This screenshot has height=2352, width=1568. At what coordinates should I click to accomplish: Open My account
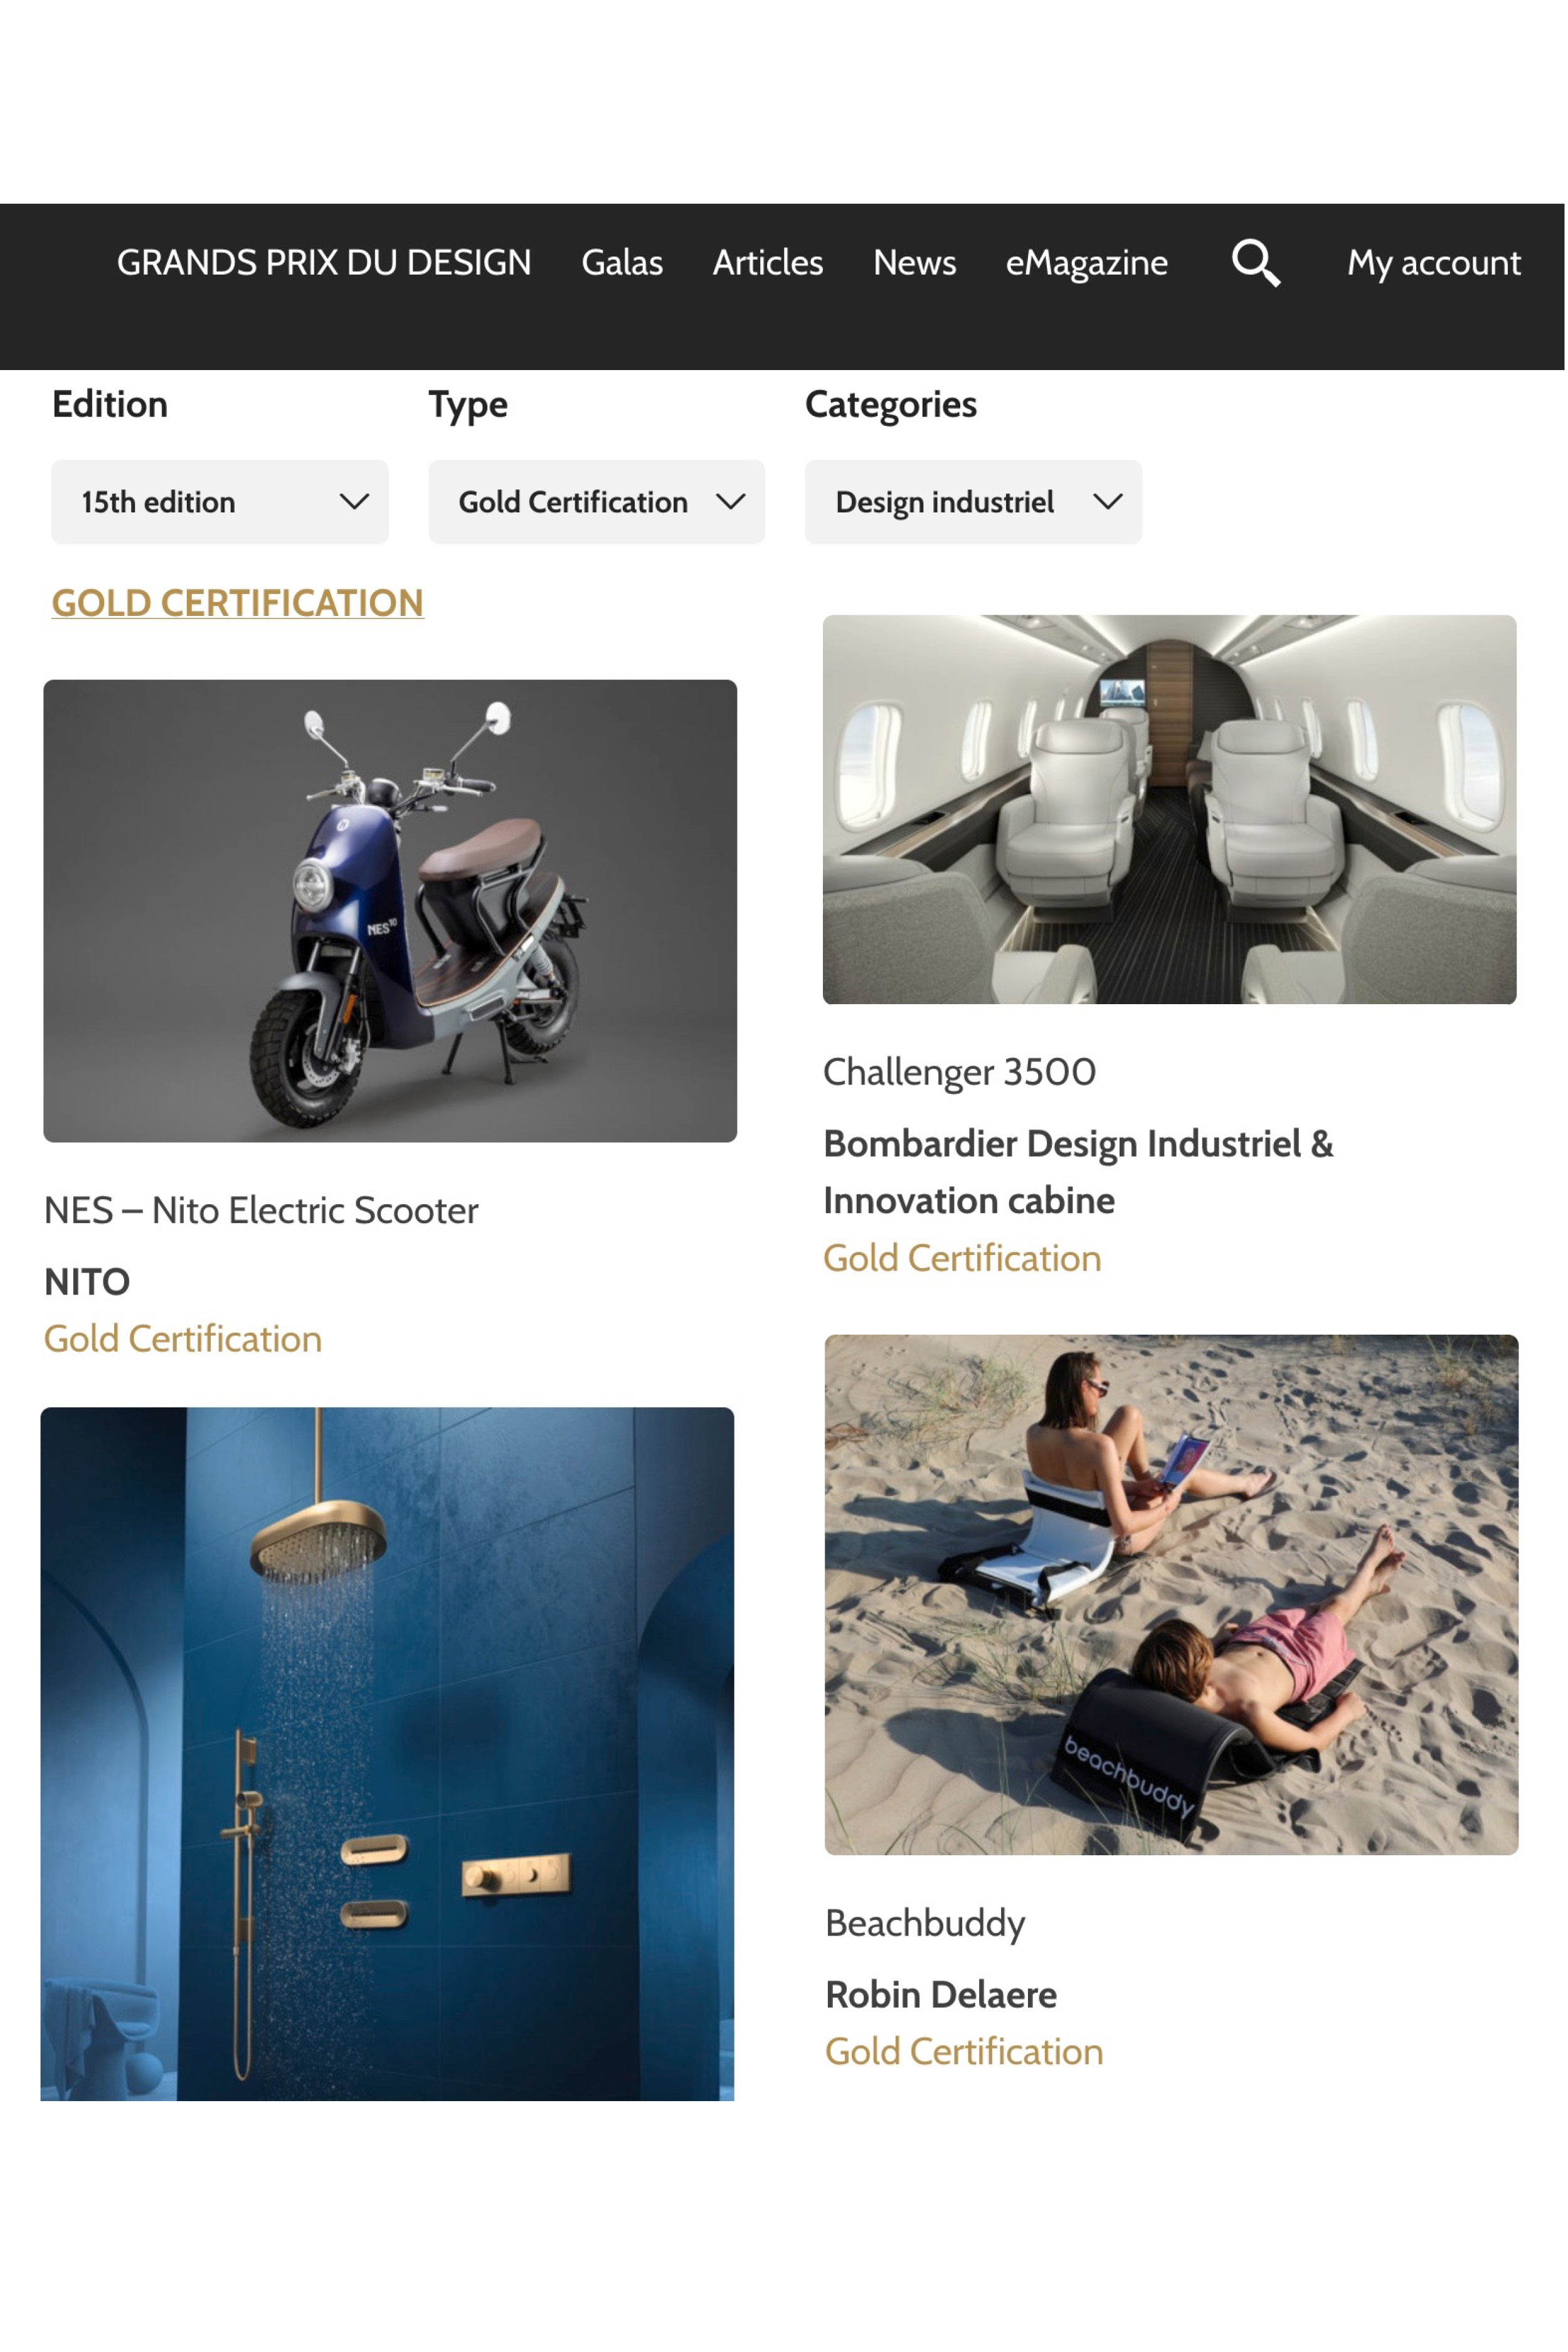pos(1433,263)
